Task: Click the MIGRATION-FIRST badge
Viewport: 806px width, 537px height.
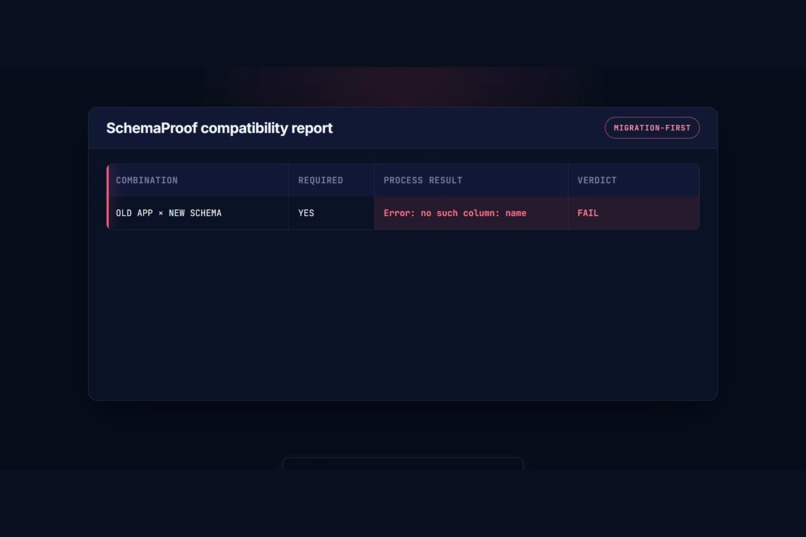Action: pyautogui.click(x=652, y=128)
